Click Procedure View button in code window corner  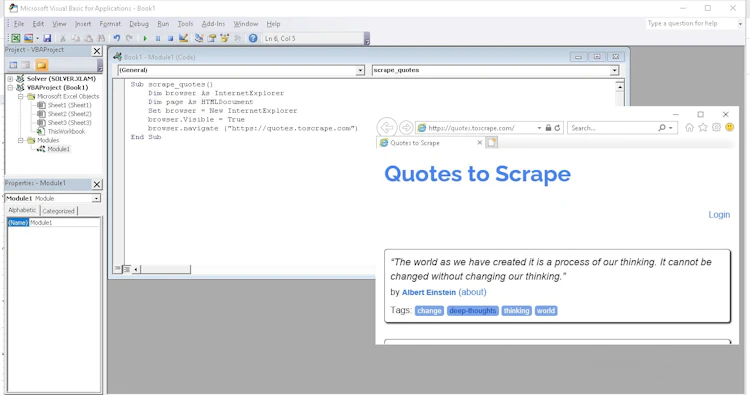[x=117, y=269]
